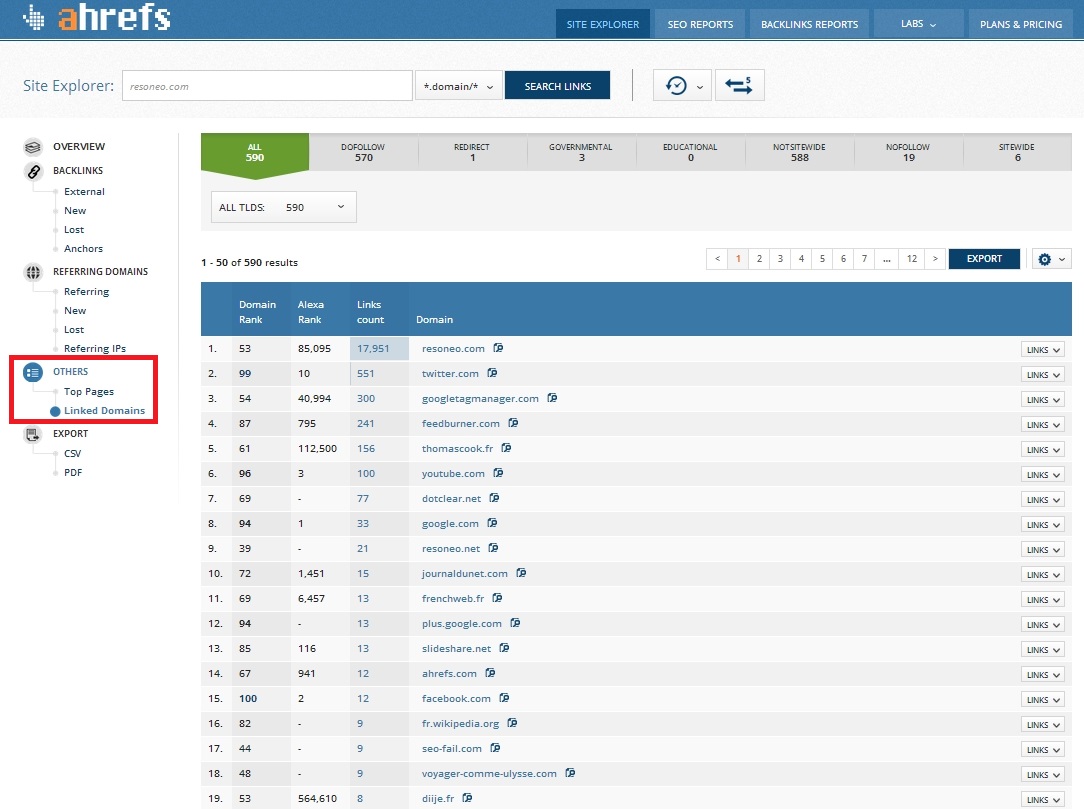
Task: Open the External backlinks sidebar link
Action: [x=84, y=192]
